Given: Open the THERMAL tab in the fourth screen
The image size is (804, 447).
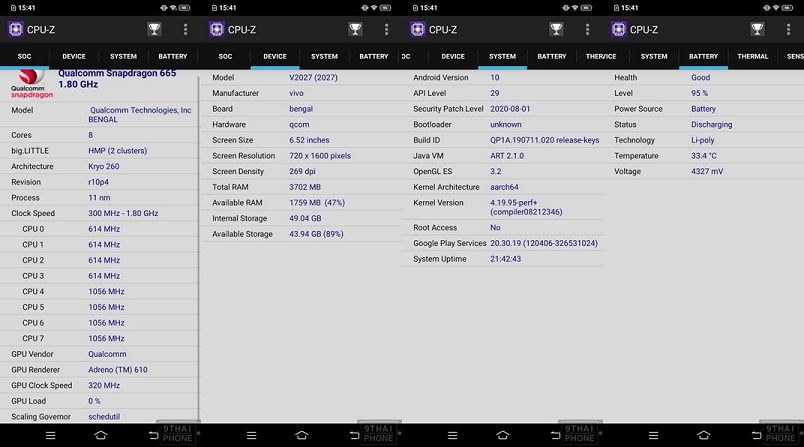Looking at the screenshot, I should point(753,56).
